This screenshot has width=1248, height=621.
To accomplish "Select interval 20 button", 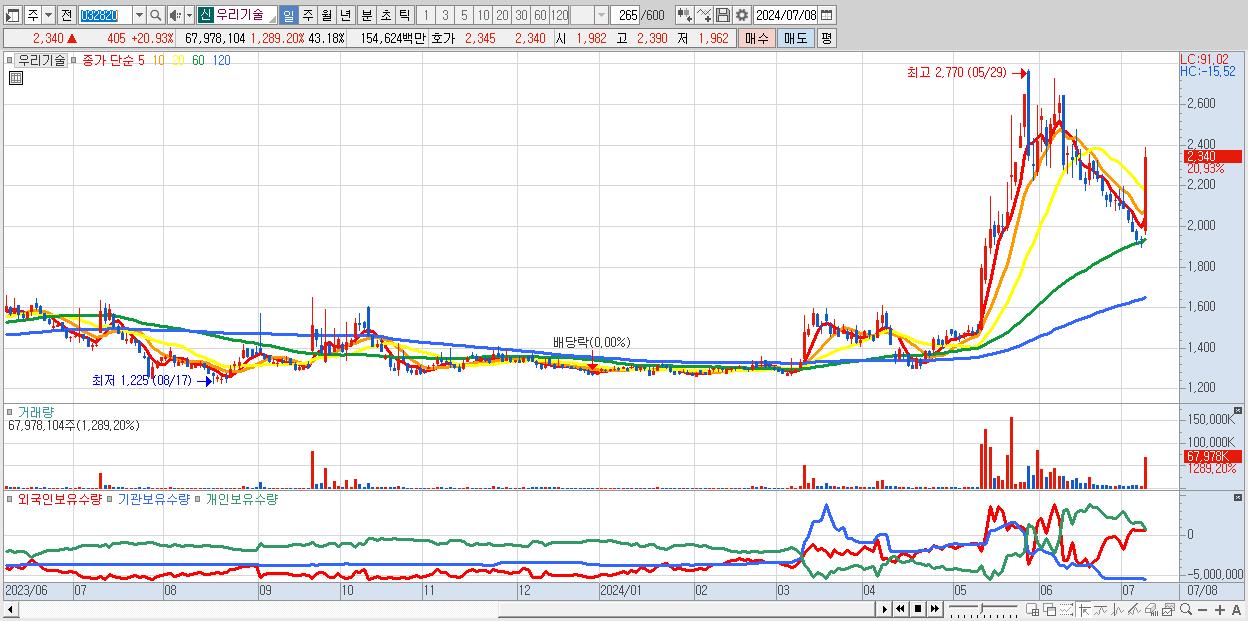I will (x=502, y=15).
